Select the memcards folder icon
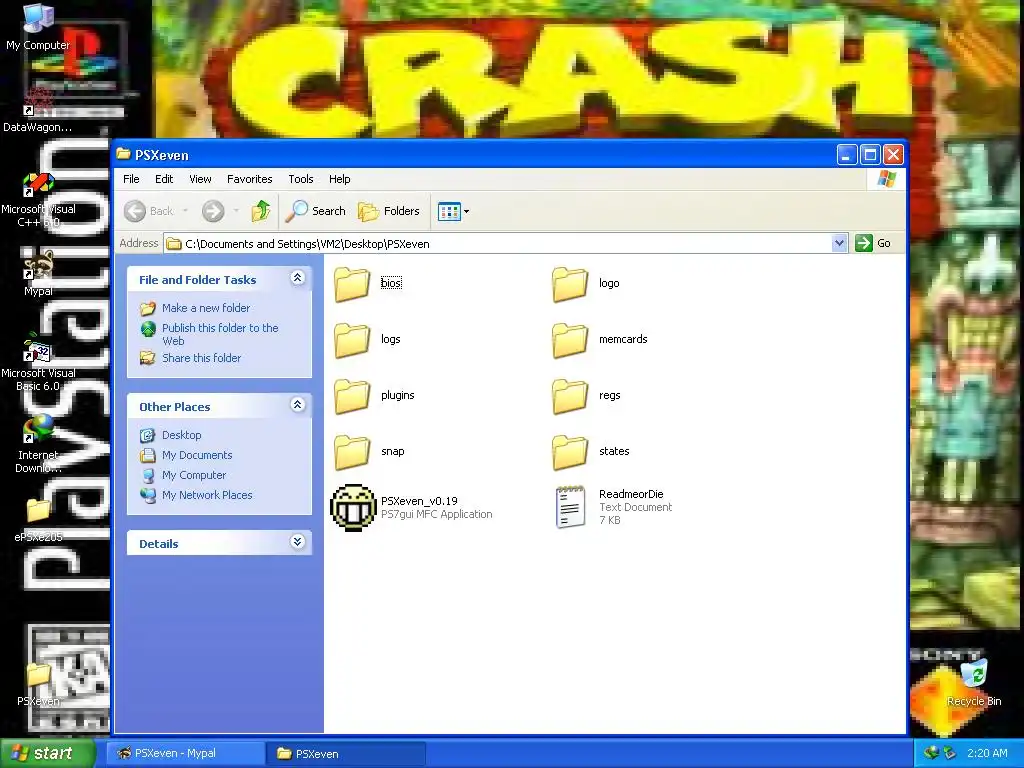 [570, 340]
